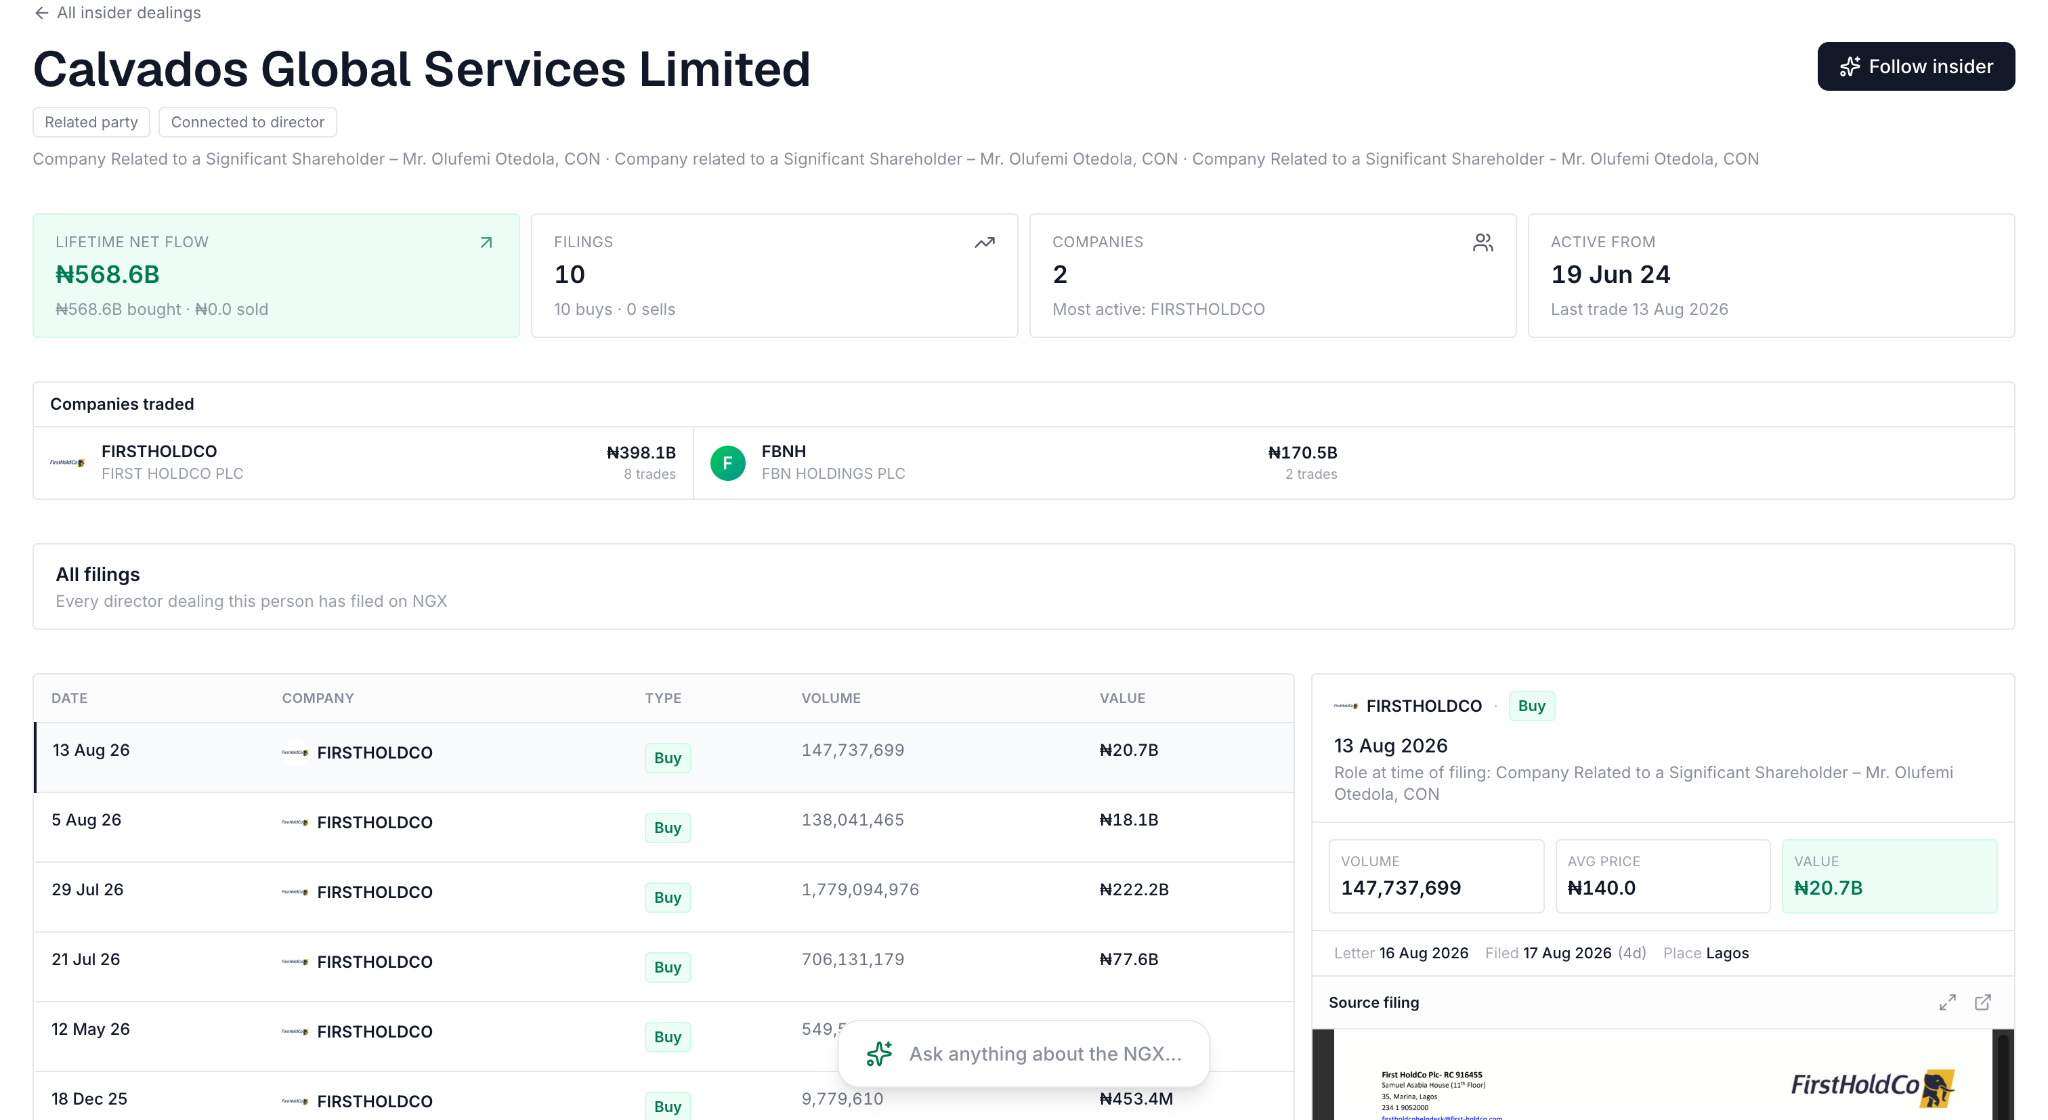
Task: Open source filing in new tab icon
Action: point(1983,1002)
